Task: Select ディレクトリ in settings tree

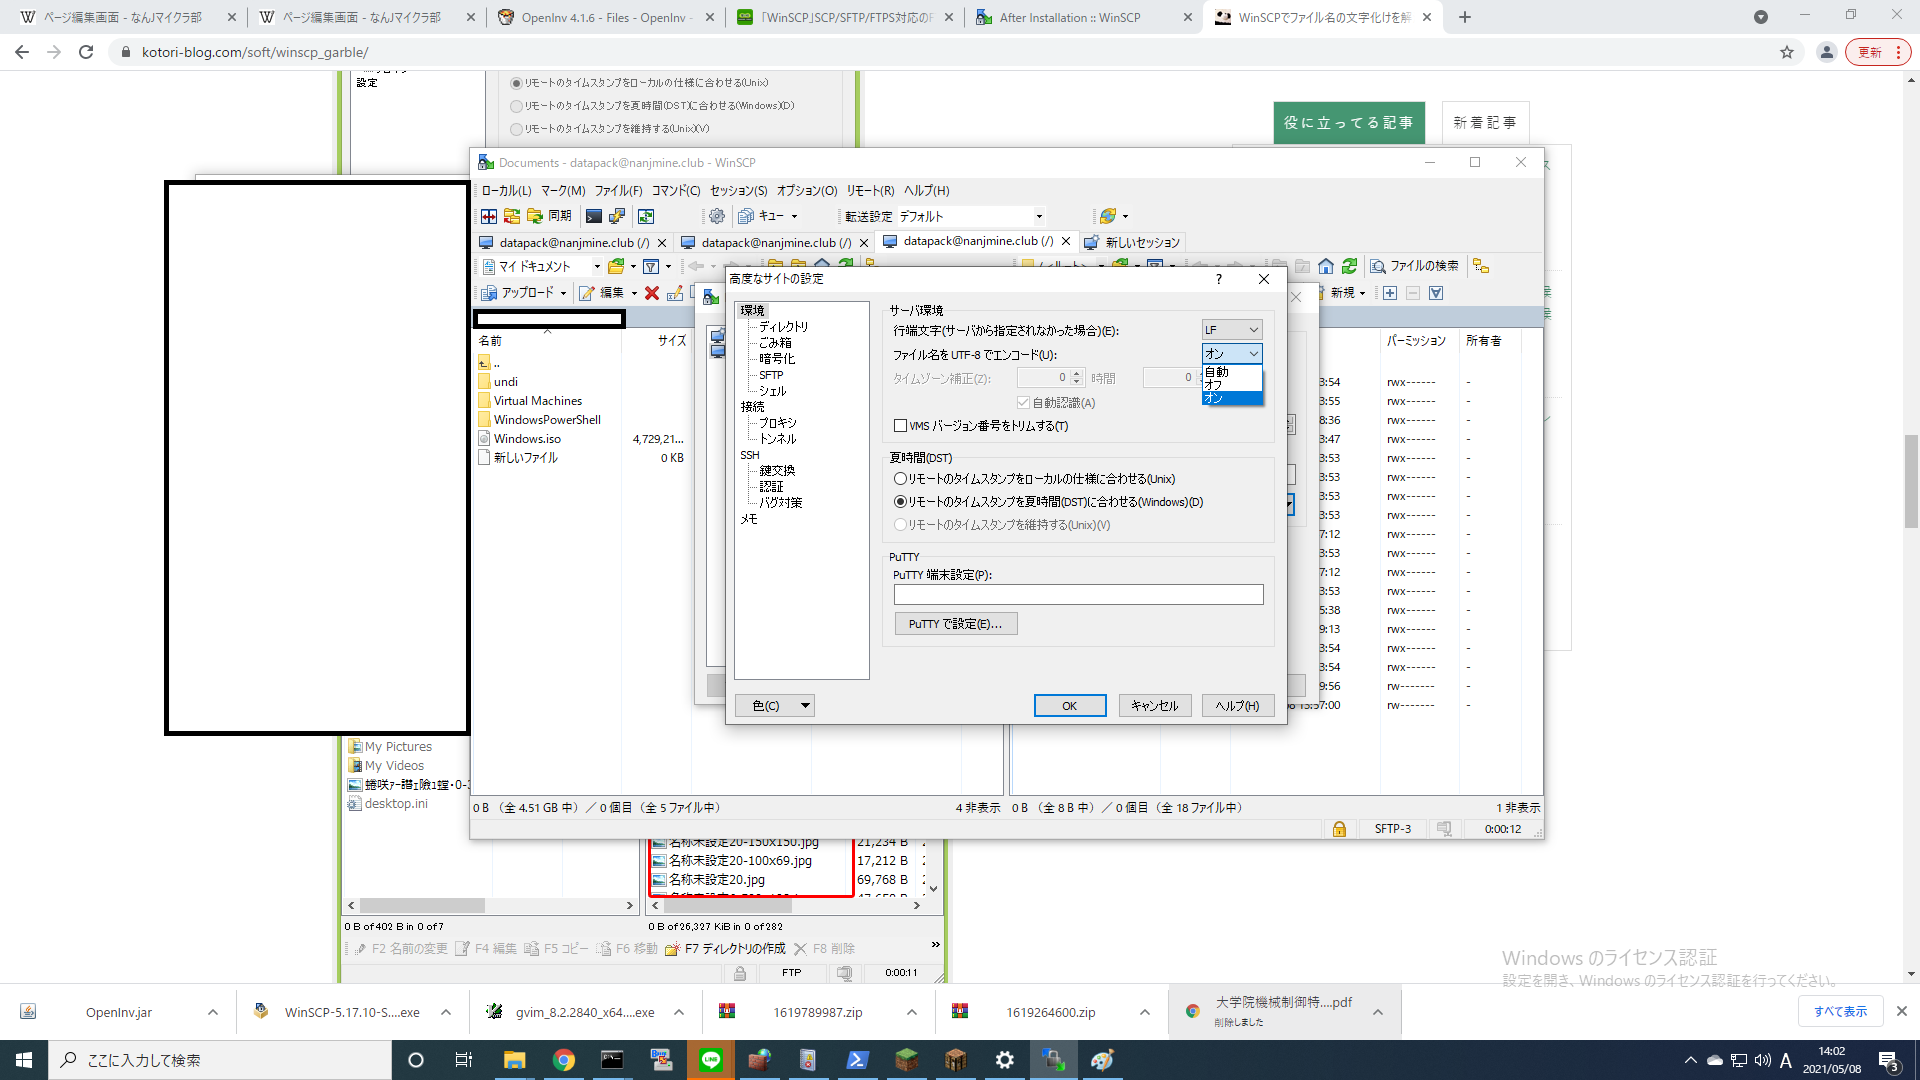Action: coord(783,327)
